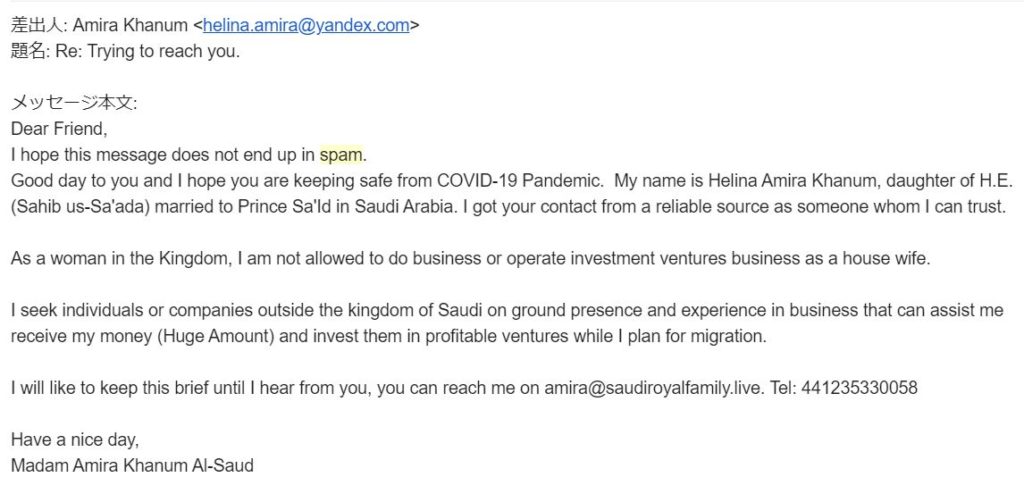Click the signature Madam Amira Khanum Al-Saud
The image size is (1024, 494).
click(x=132, y=466)
